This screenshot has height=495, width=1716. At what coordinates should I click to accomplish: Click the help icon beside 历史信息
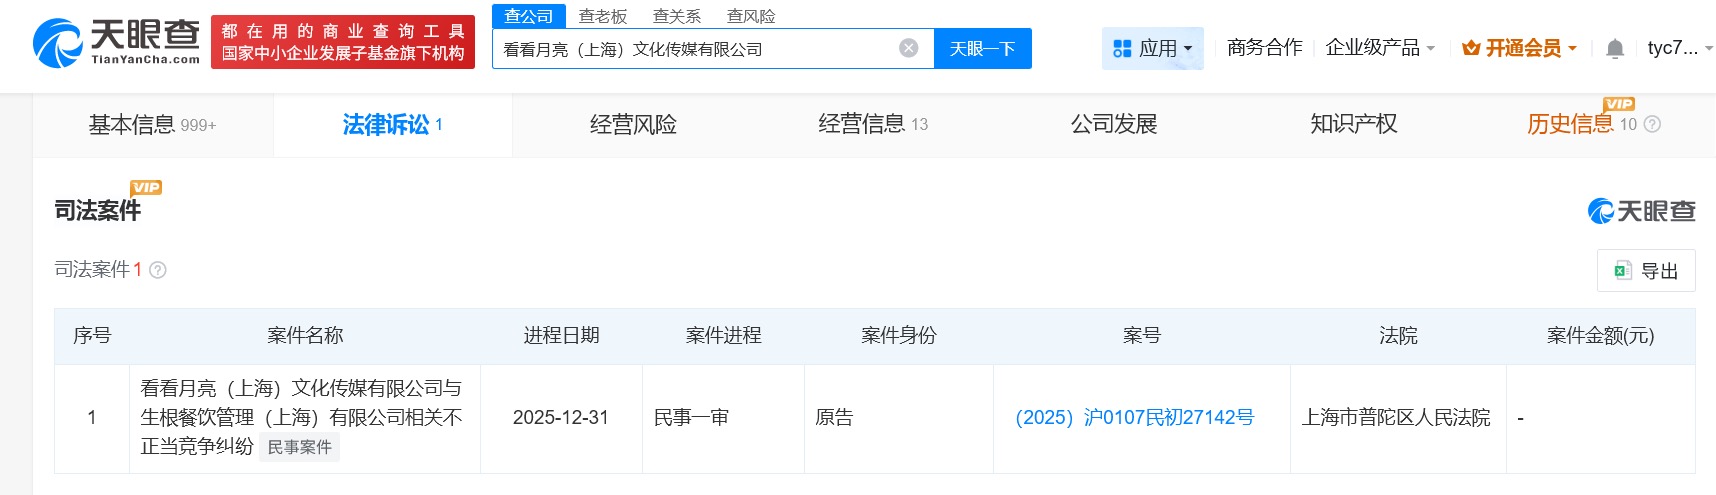click(1652, 124)
